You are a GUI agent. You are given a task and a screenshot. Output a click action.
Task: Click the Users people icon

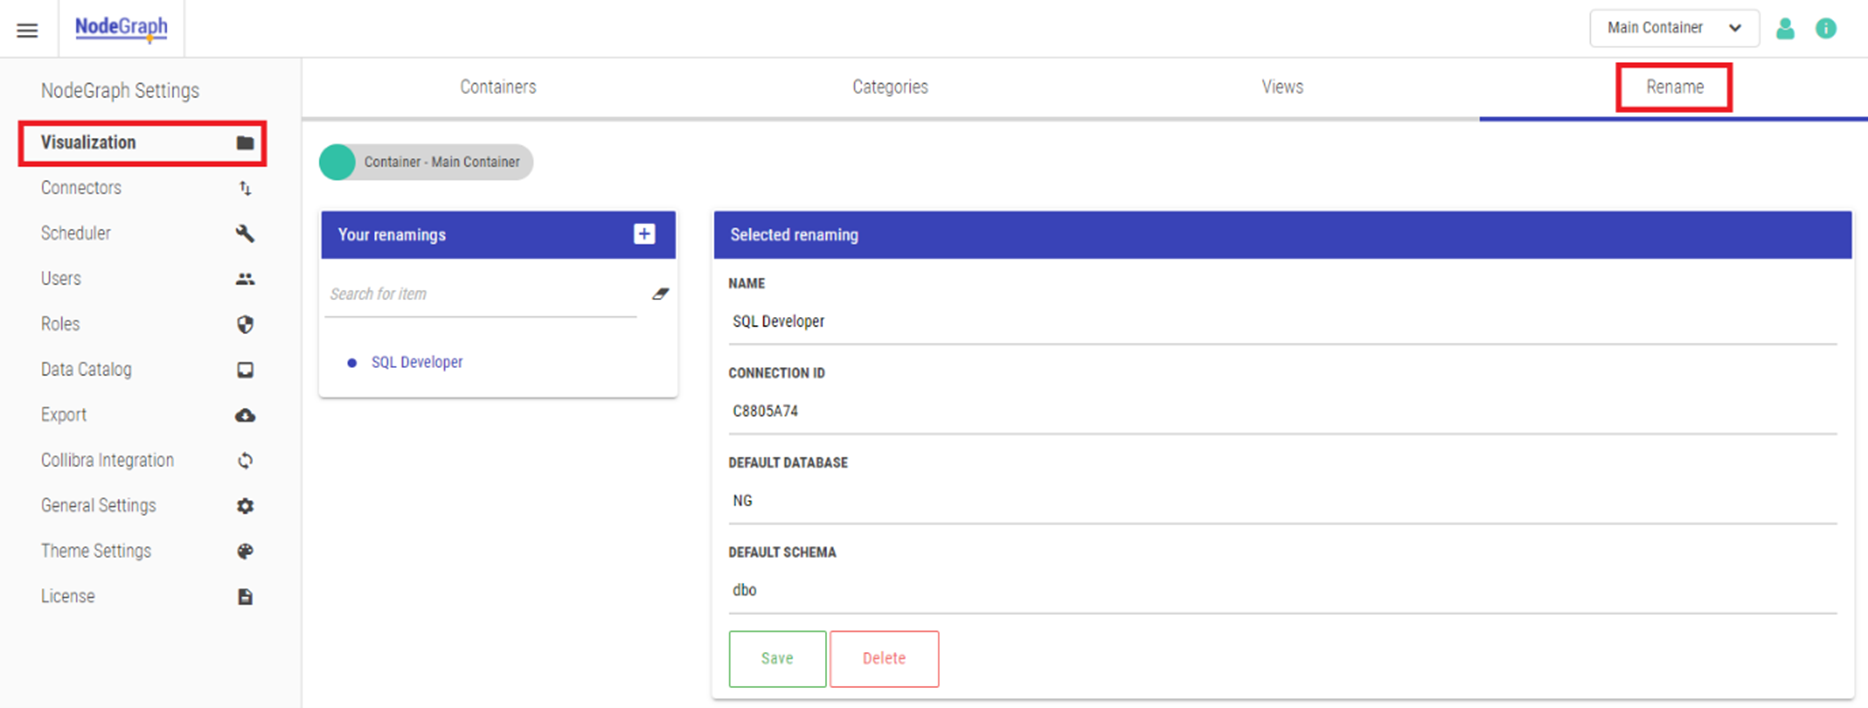pyautogui.click(x=245, y=279)
